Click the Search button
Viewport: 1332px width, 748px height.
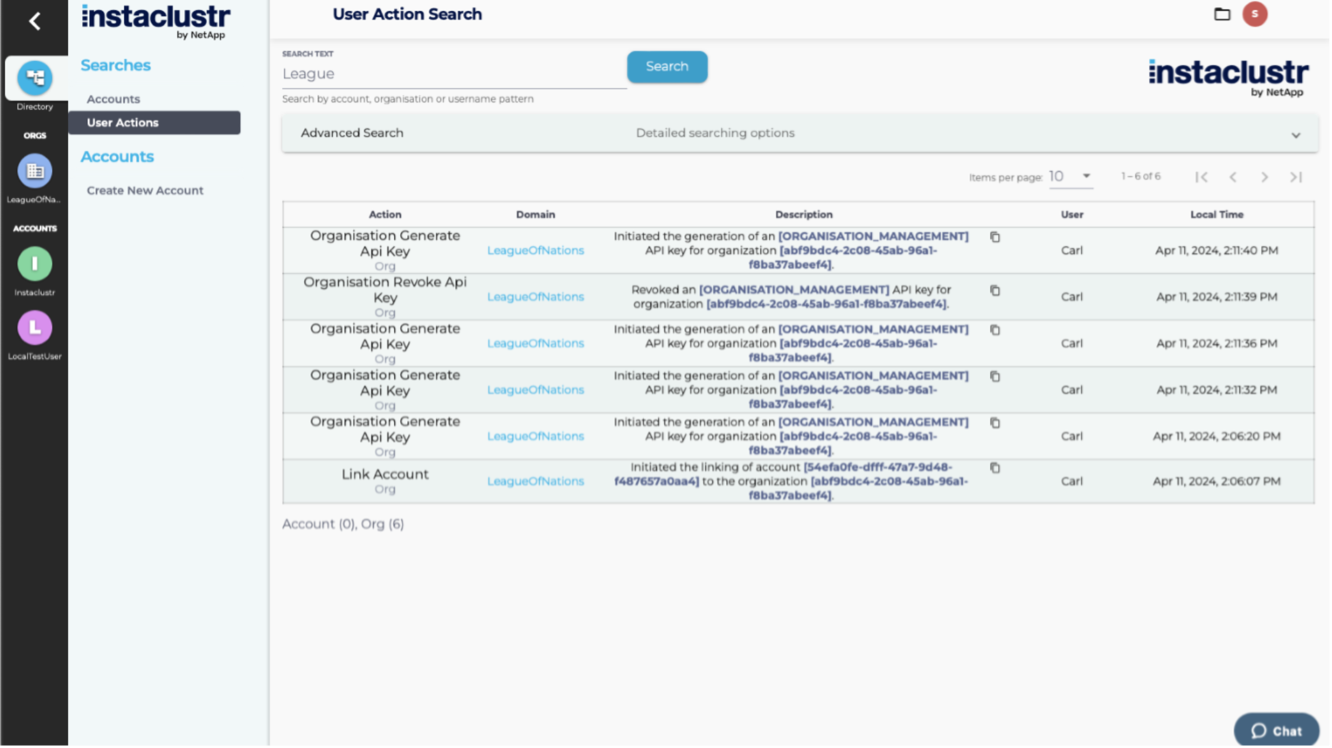[x=668, y=67]
